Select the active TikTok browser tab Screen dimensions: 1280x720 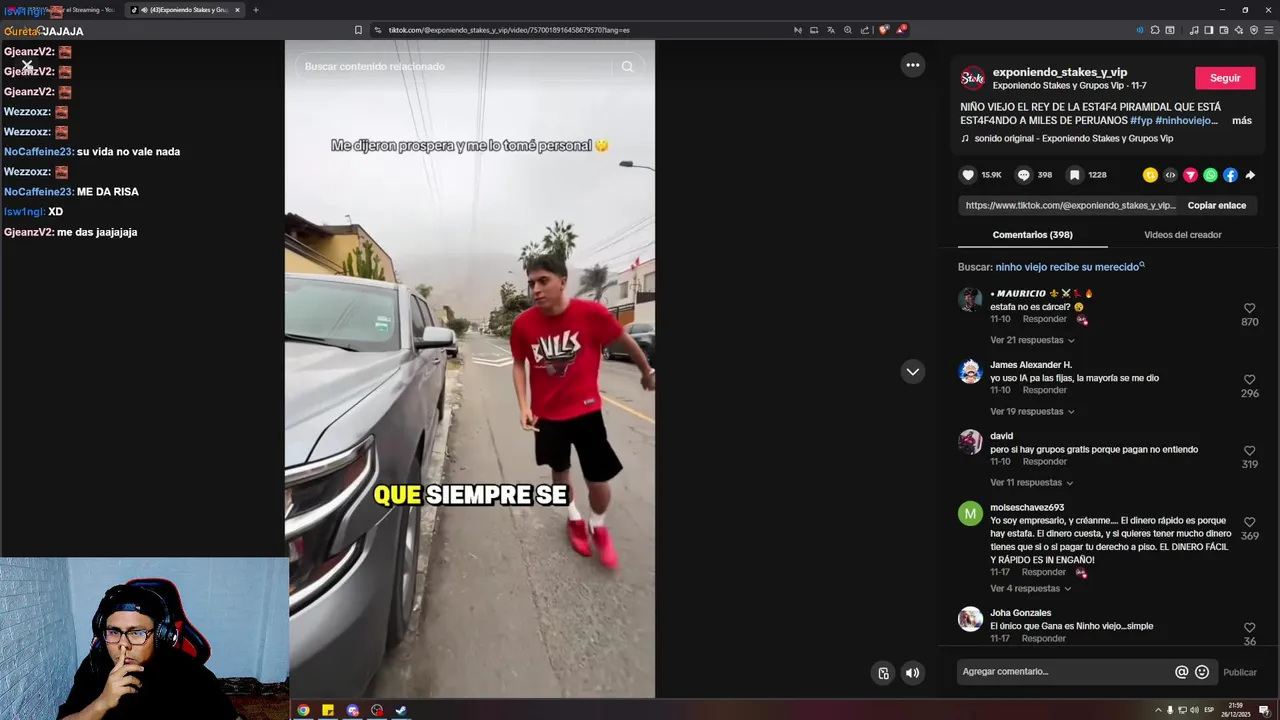pyautogui.click(x=184, y=10)
